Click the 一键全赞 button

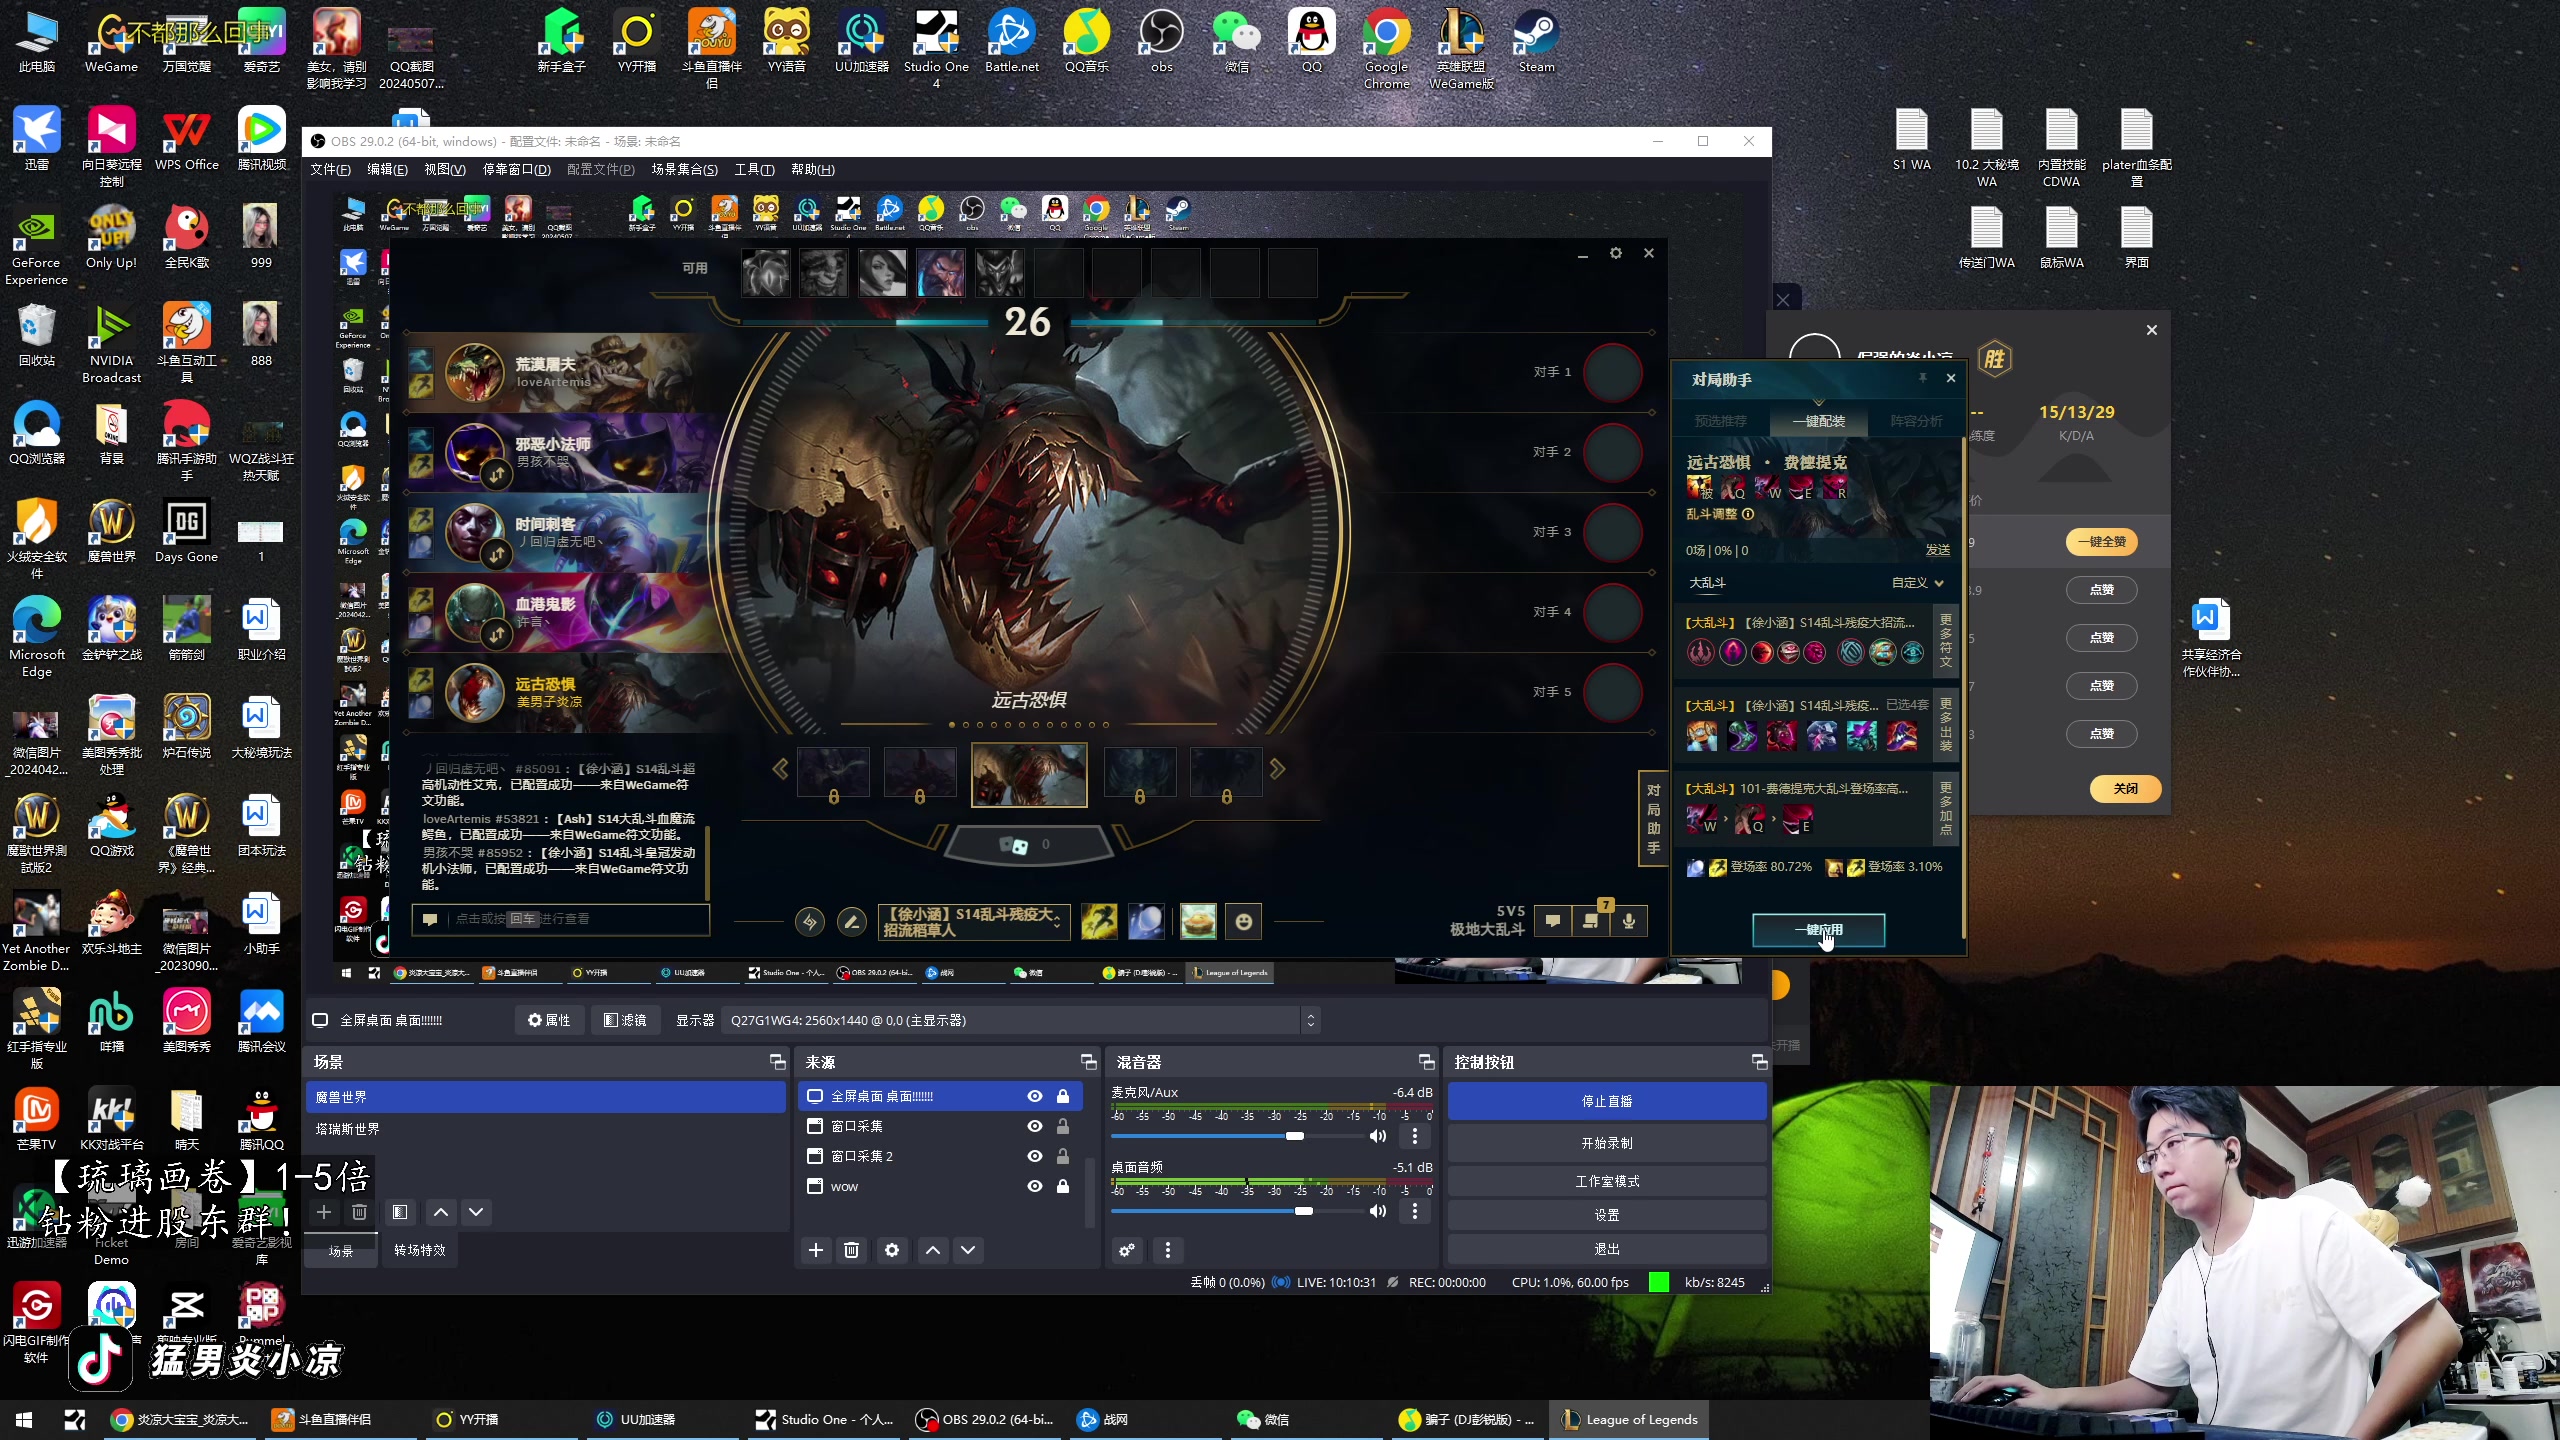(2101, 542)
